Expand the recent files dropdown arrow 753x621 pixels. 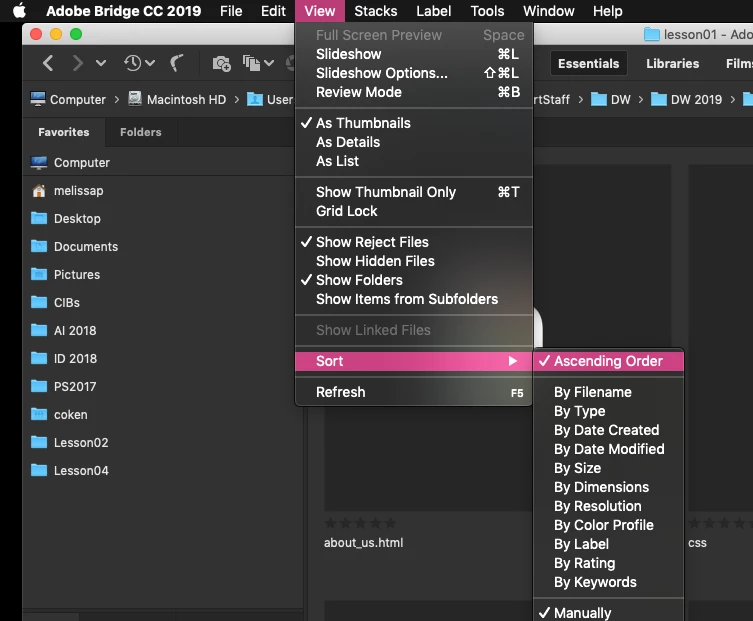[x=150, y=63]
